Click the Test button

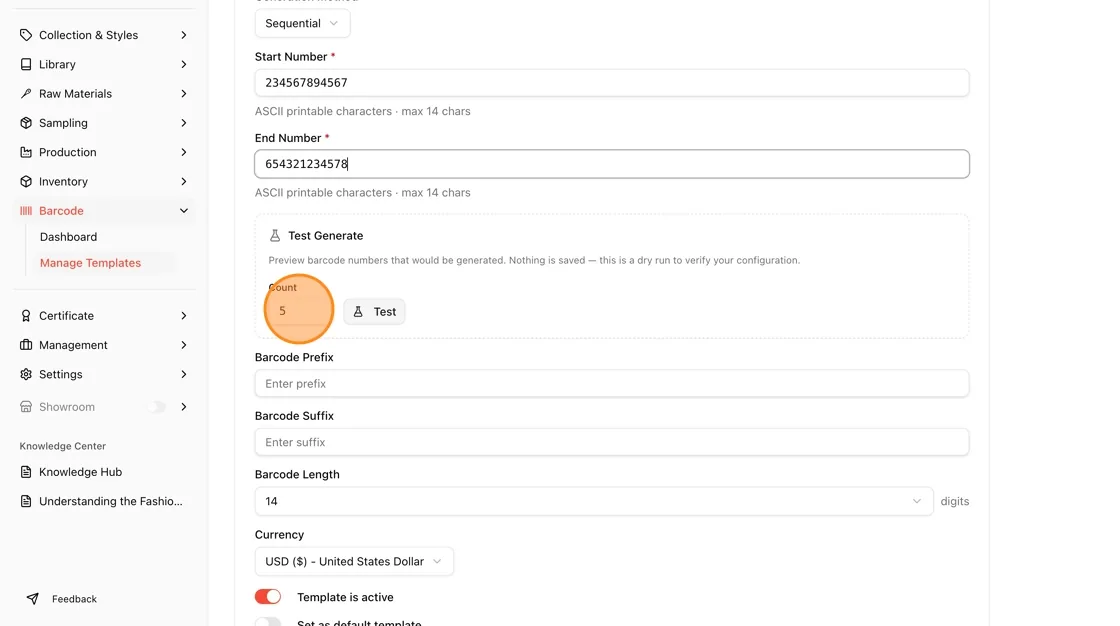click(x=374, y=312)
